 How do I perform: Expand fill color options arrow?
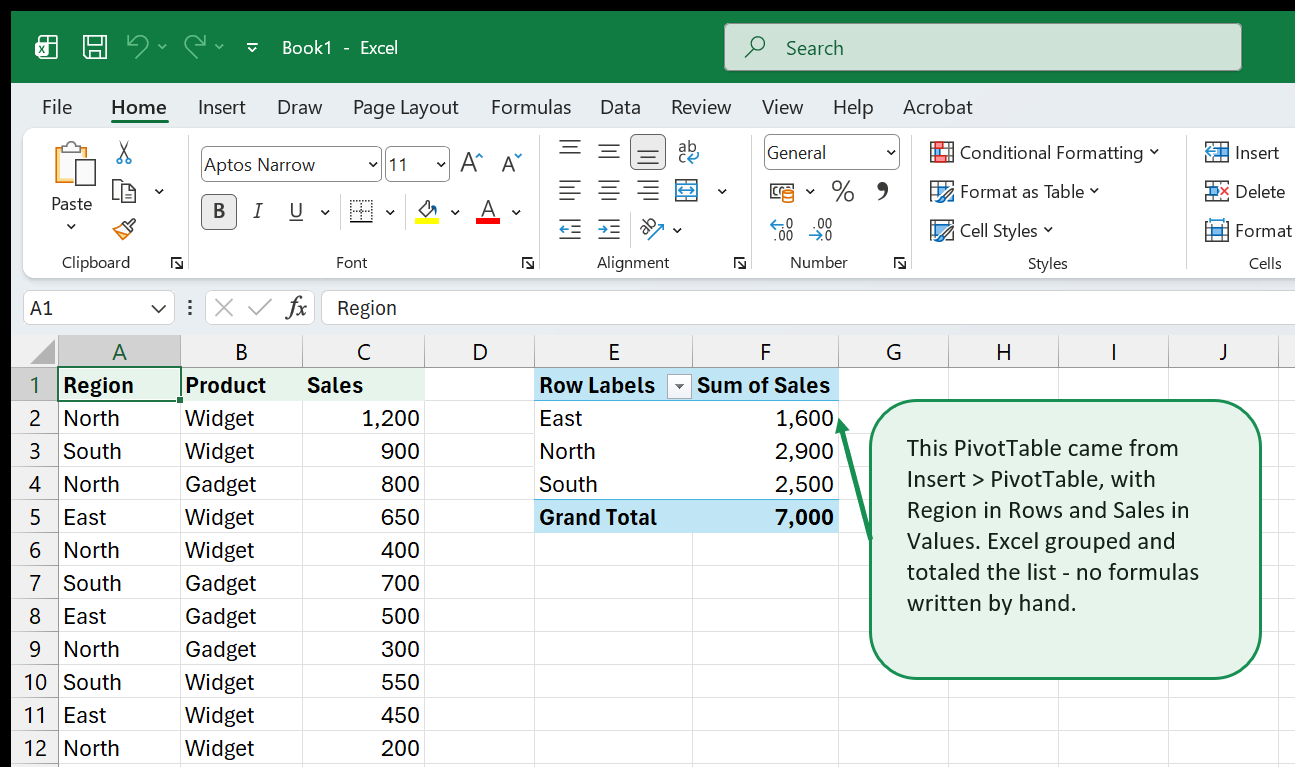coord(455,212)
